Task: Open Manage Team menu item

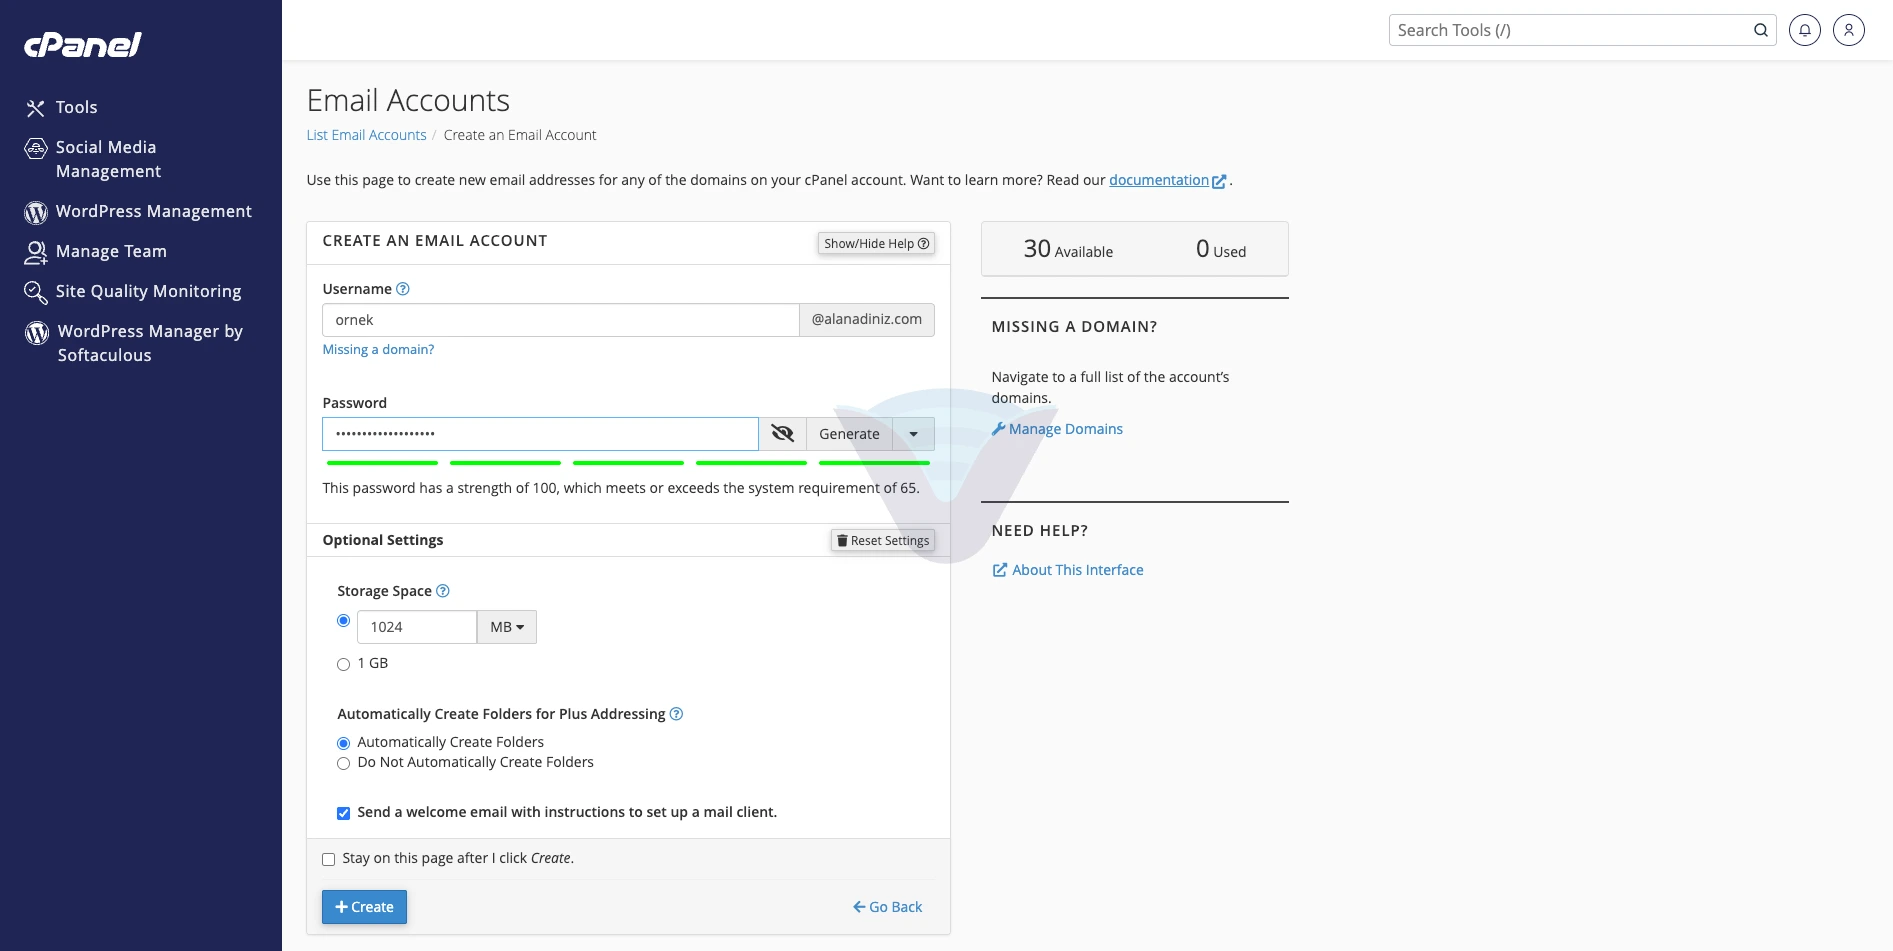Action: (111, 251)
